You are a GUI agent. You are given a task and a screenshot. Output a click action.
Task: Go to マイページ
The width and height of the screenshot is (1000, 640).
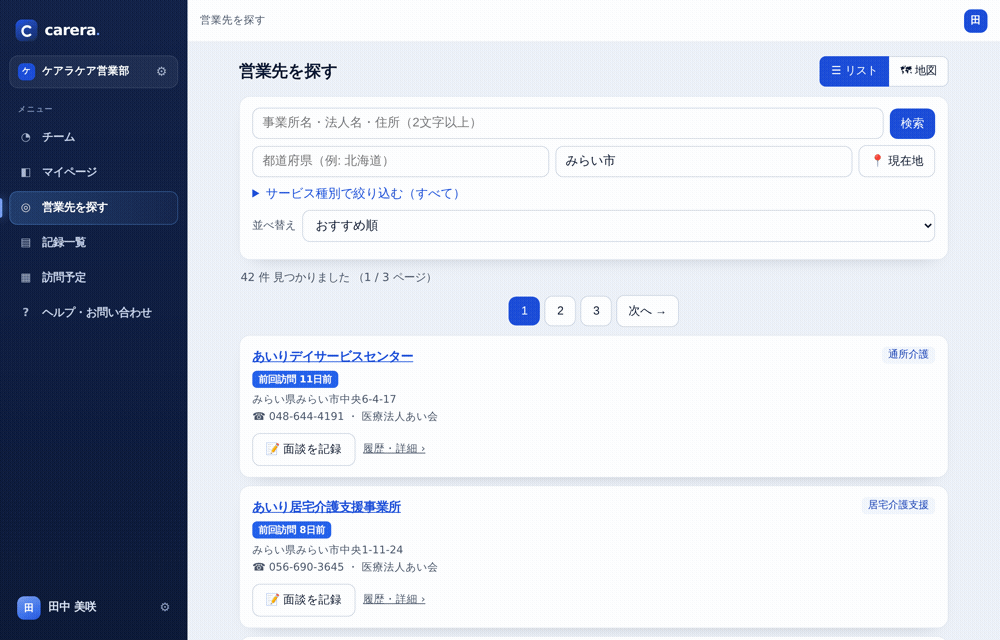(x=93, y=172)
